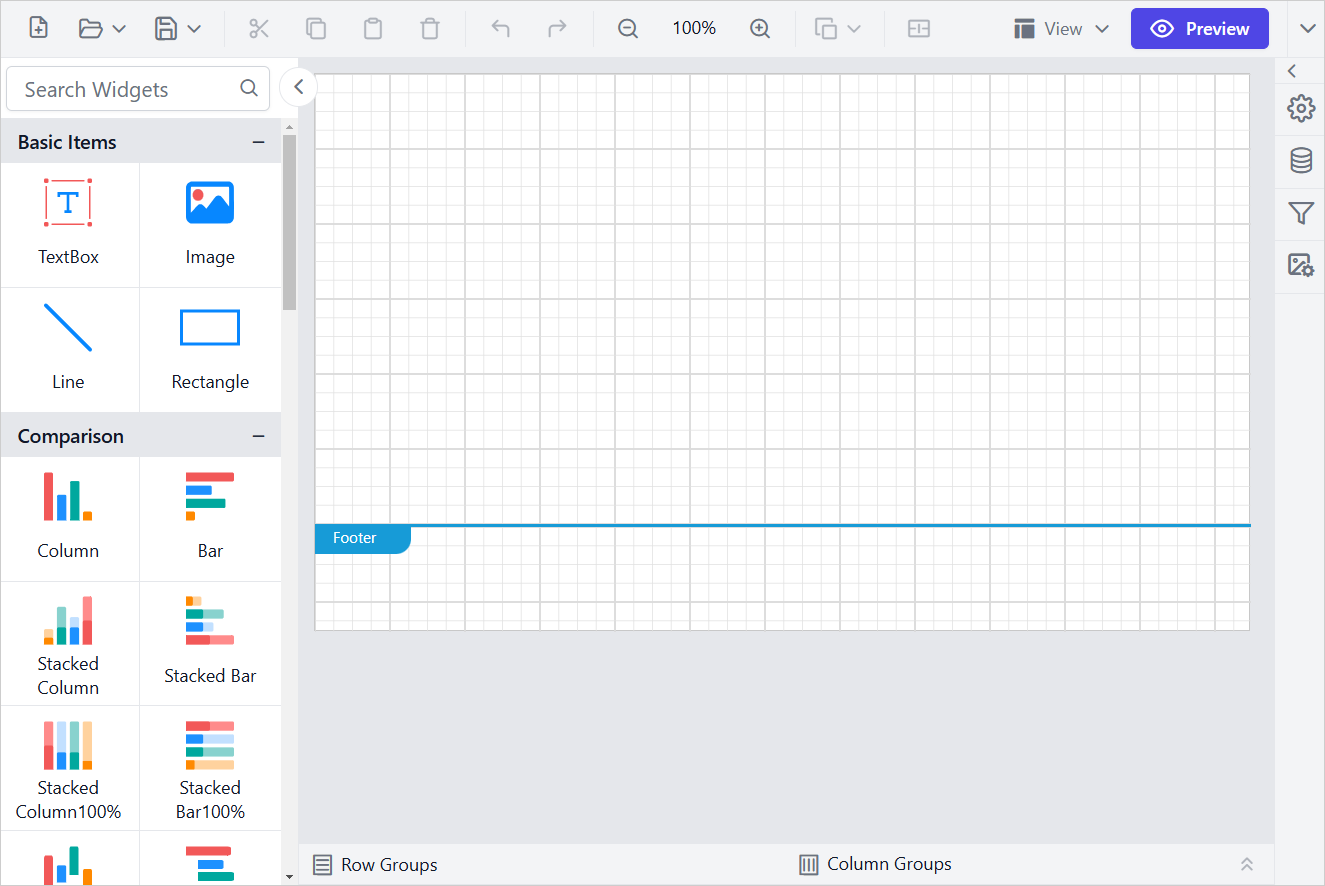This screenshot has width=1325, height=886.
Task: Click the 100% zoom level value
Action: pos(694,28)
